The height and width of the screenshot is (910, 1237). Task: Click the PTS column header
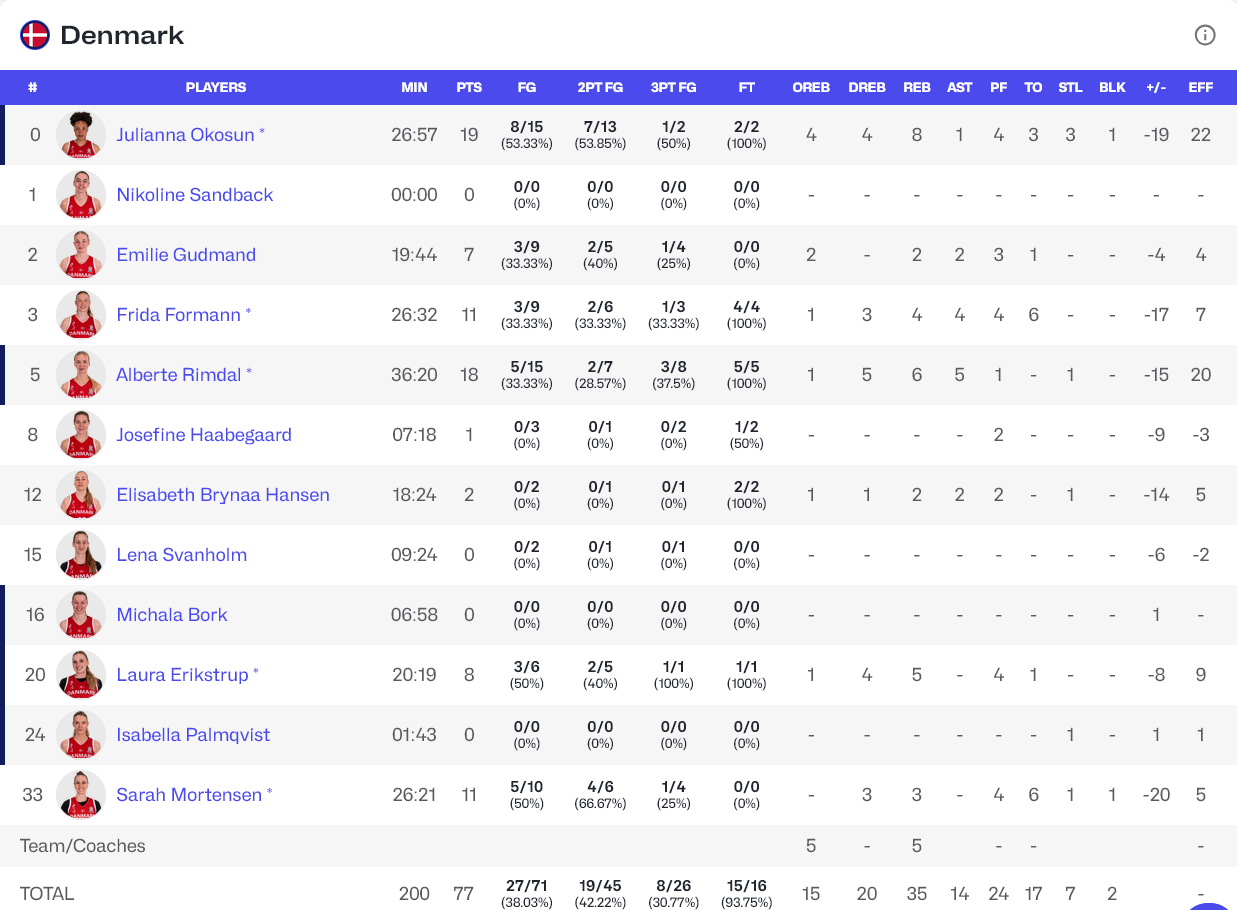tap(469, 87)
